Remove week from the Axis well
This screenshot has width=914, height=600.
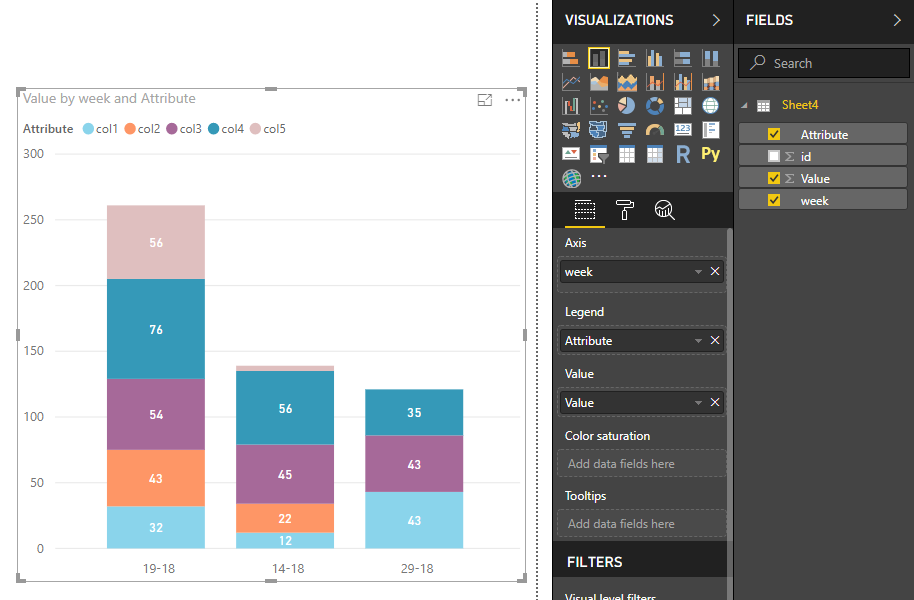715,272
